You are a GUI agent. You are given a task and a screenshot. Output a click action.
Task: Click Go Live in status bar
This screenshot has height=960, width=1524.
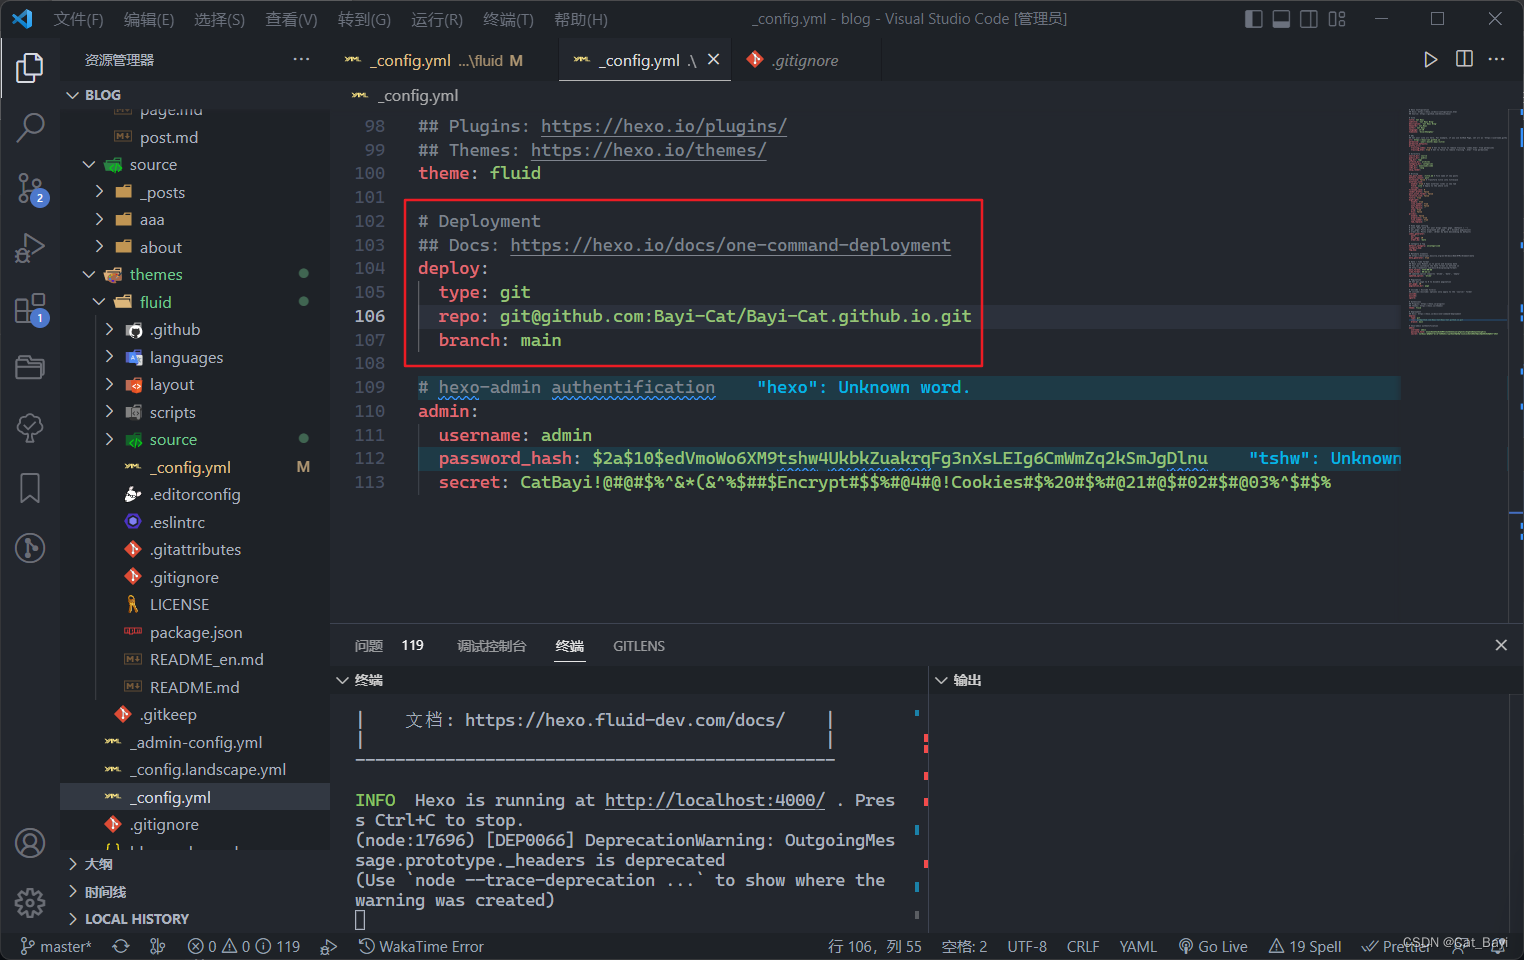(x=1213, y=946)
